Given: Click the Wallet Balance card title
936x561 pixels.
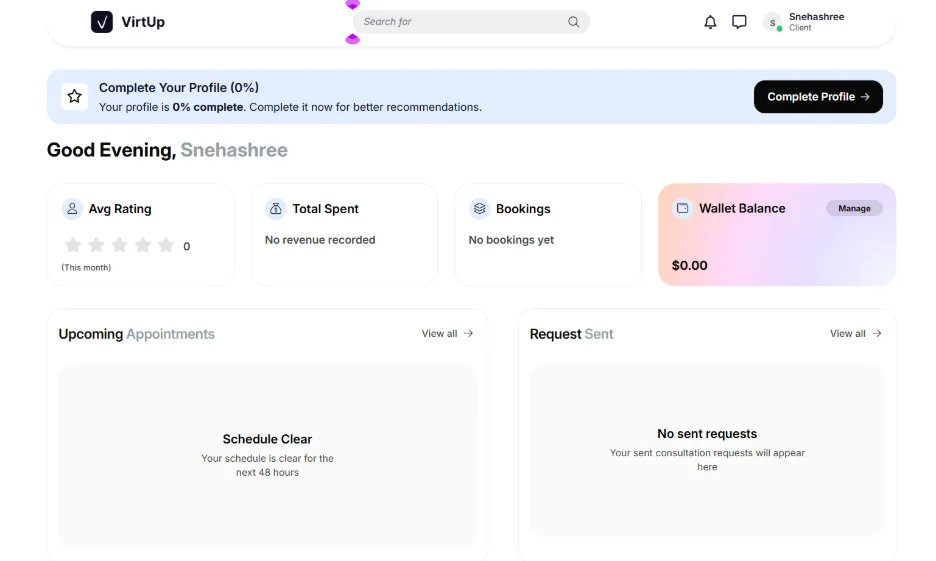Looking at the screenshot, I should point(742,208).
